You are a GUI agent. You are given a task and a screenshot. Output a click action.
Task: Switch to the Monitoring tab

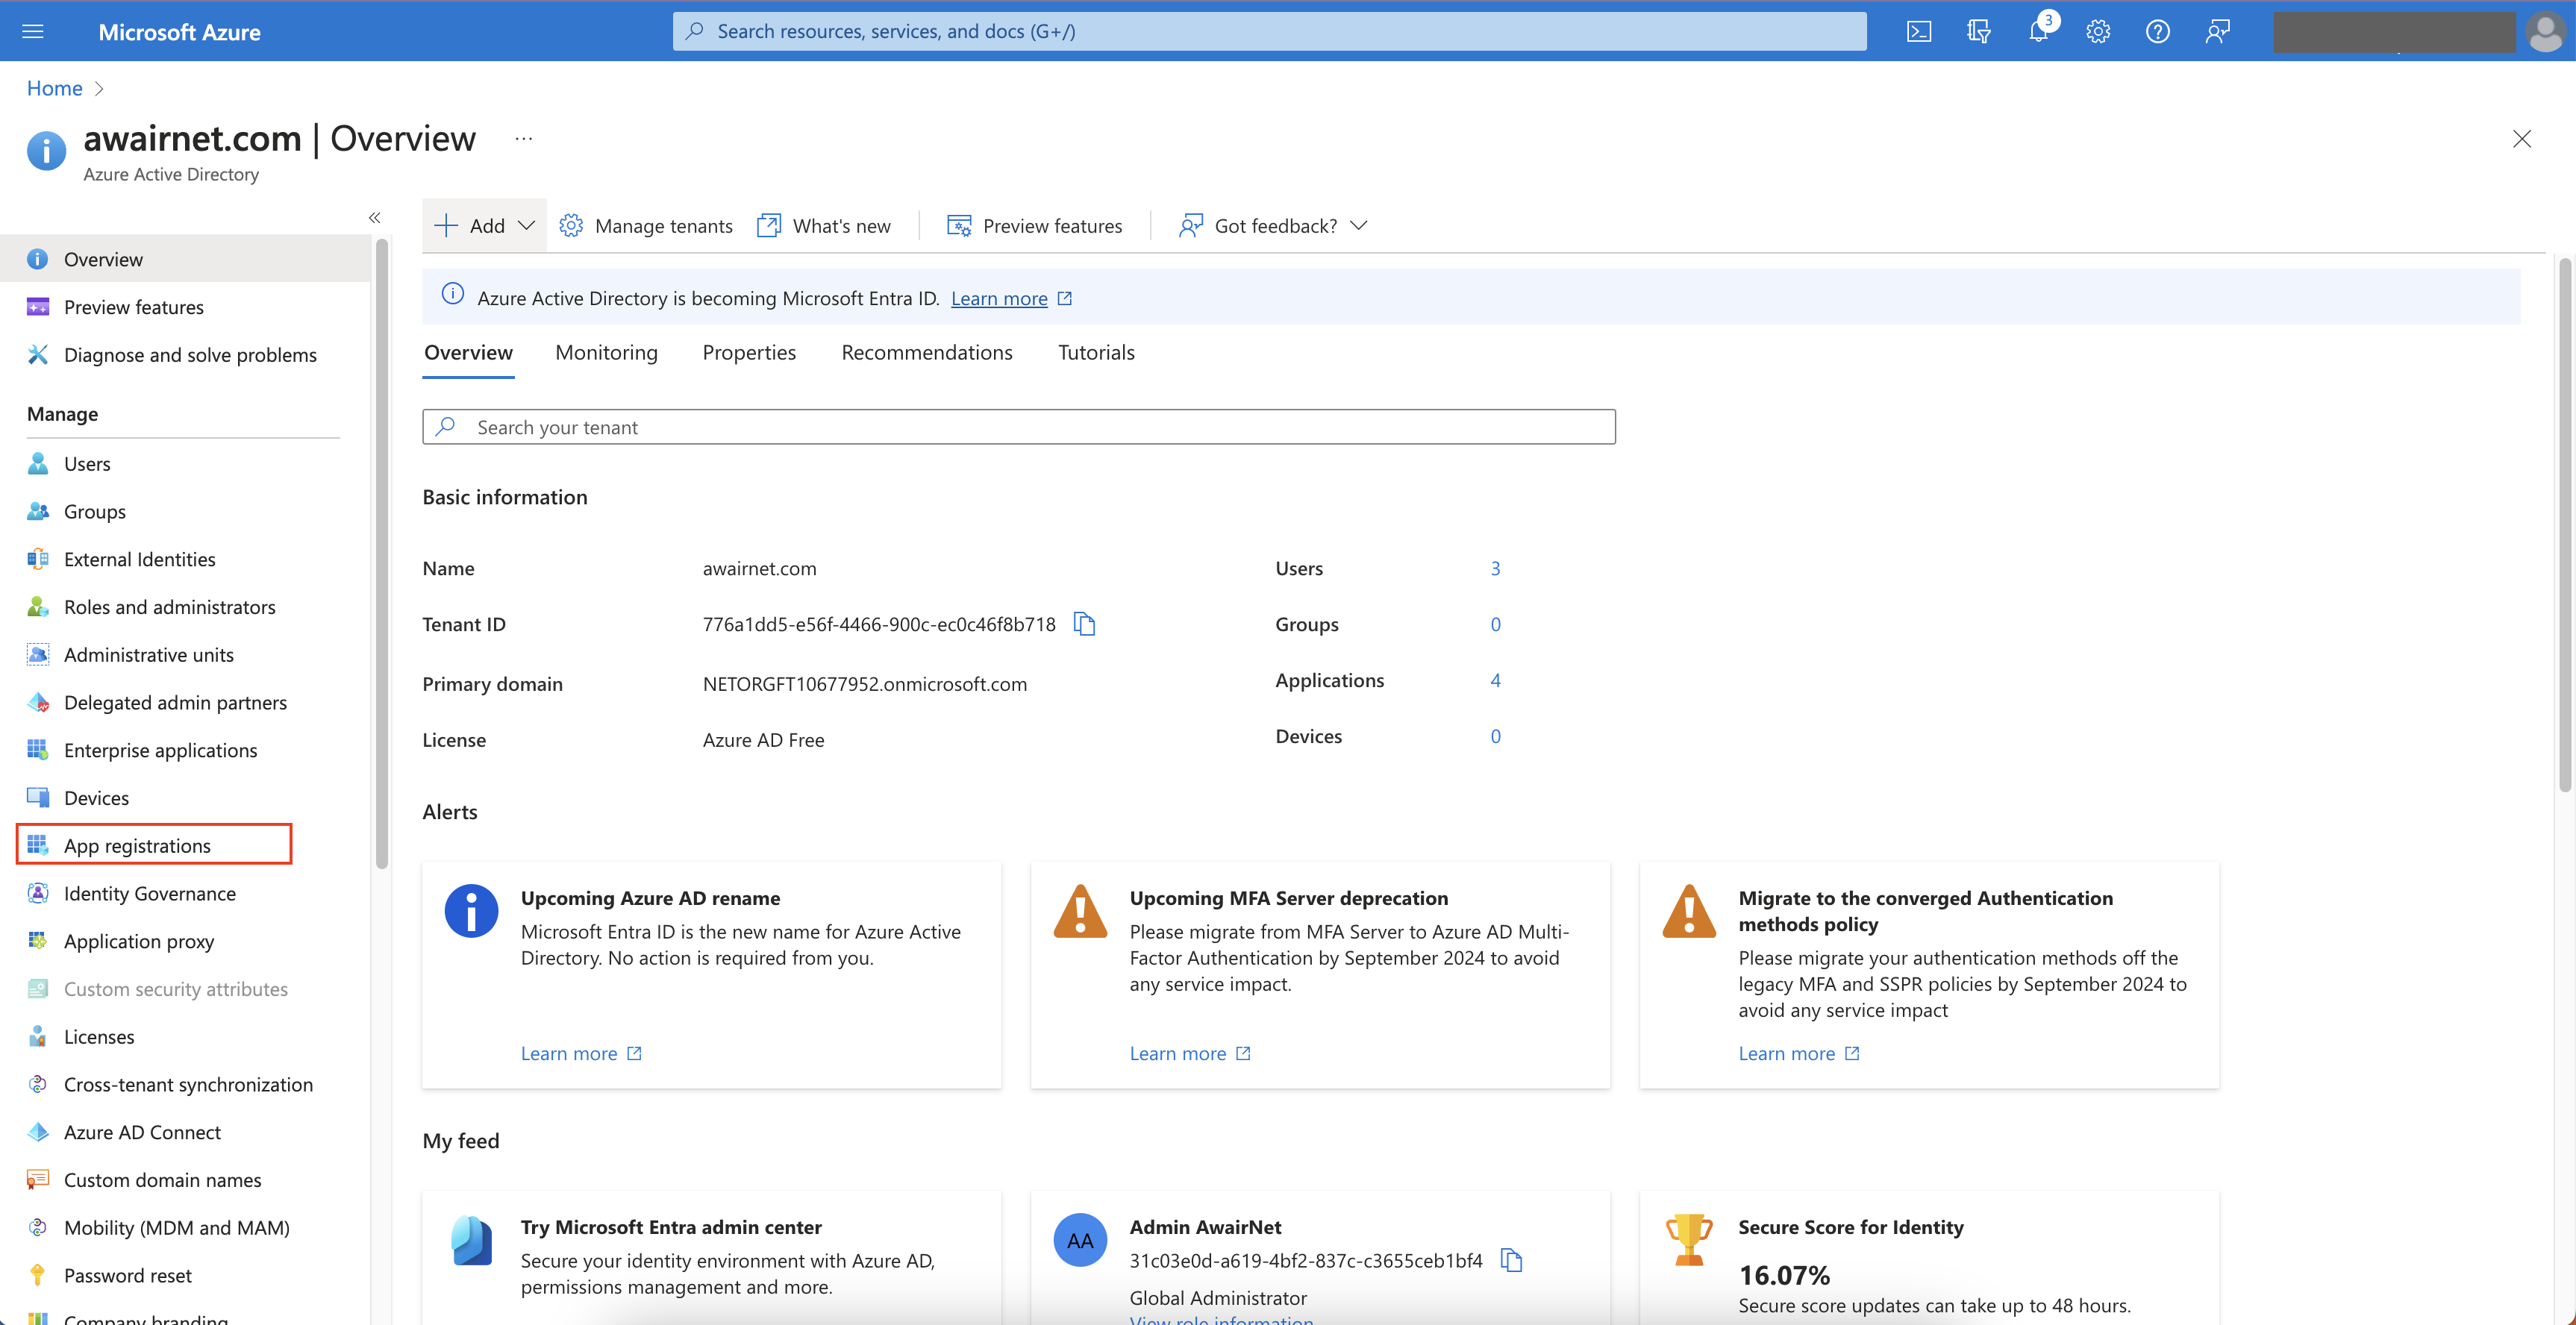(x=606, y=352)
